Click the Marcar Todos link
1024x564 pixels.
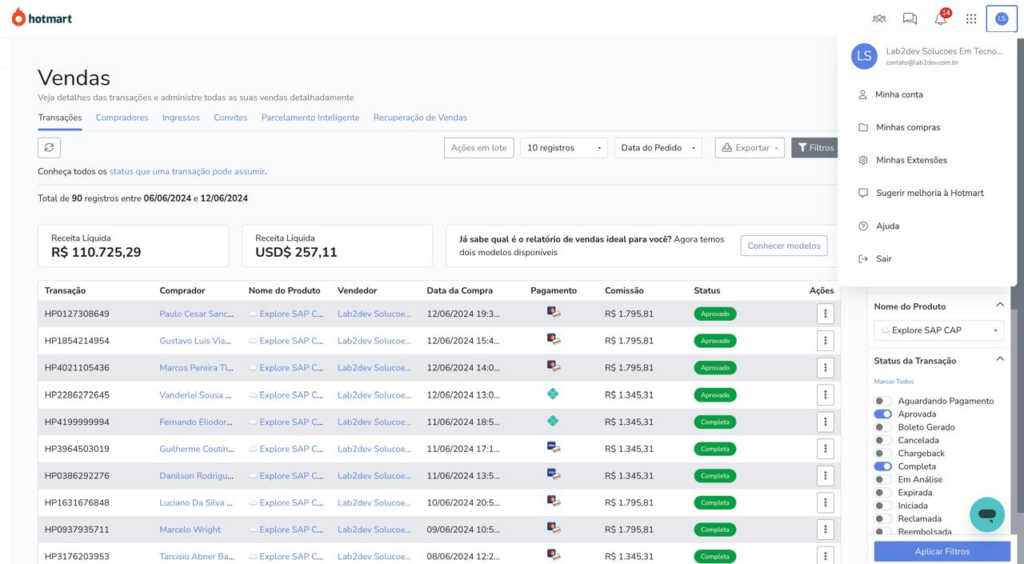[x=894, y=381]
